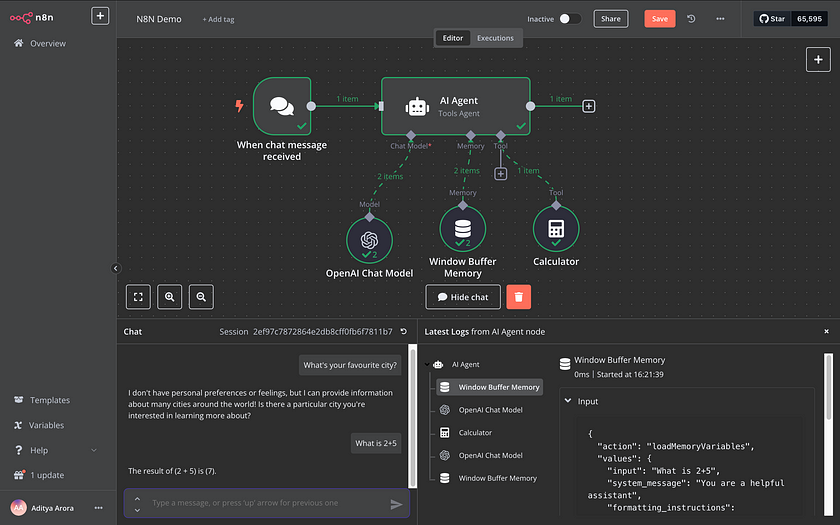840x525 pixels.
Task: Click the 65,595 star count
Action: [809, 19]
